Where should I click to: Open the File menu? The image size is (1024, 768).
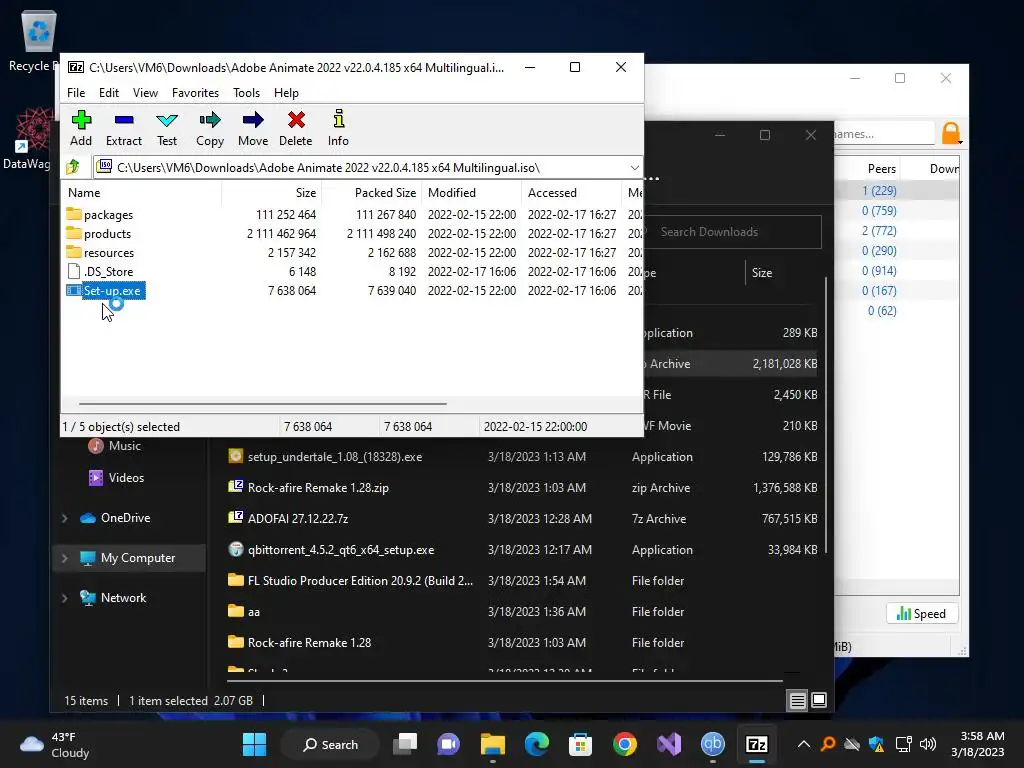point(76,93)
